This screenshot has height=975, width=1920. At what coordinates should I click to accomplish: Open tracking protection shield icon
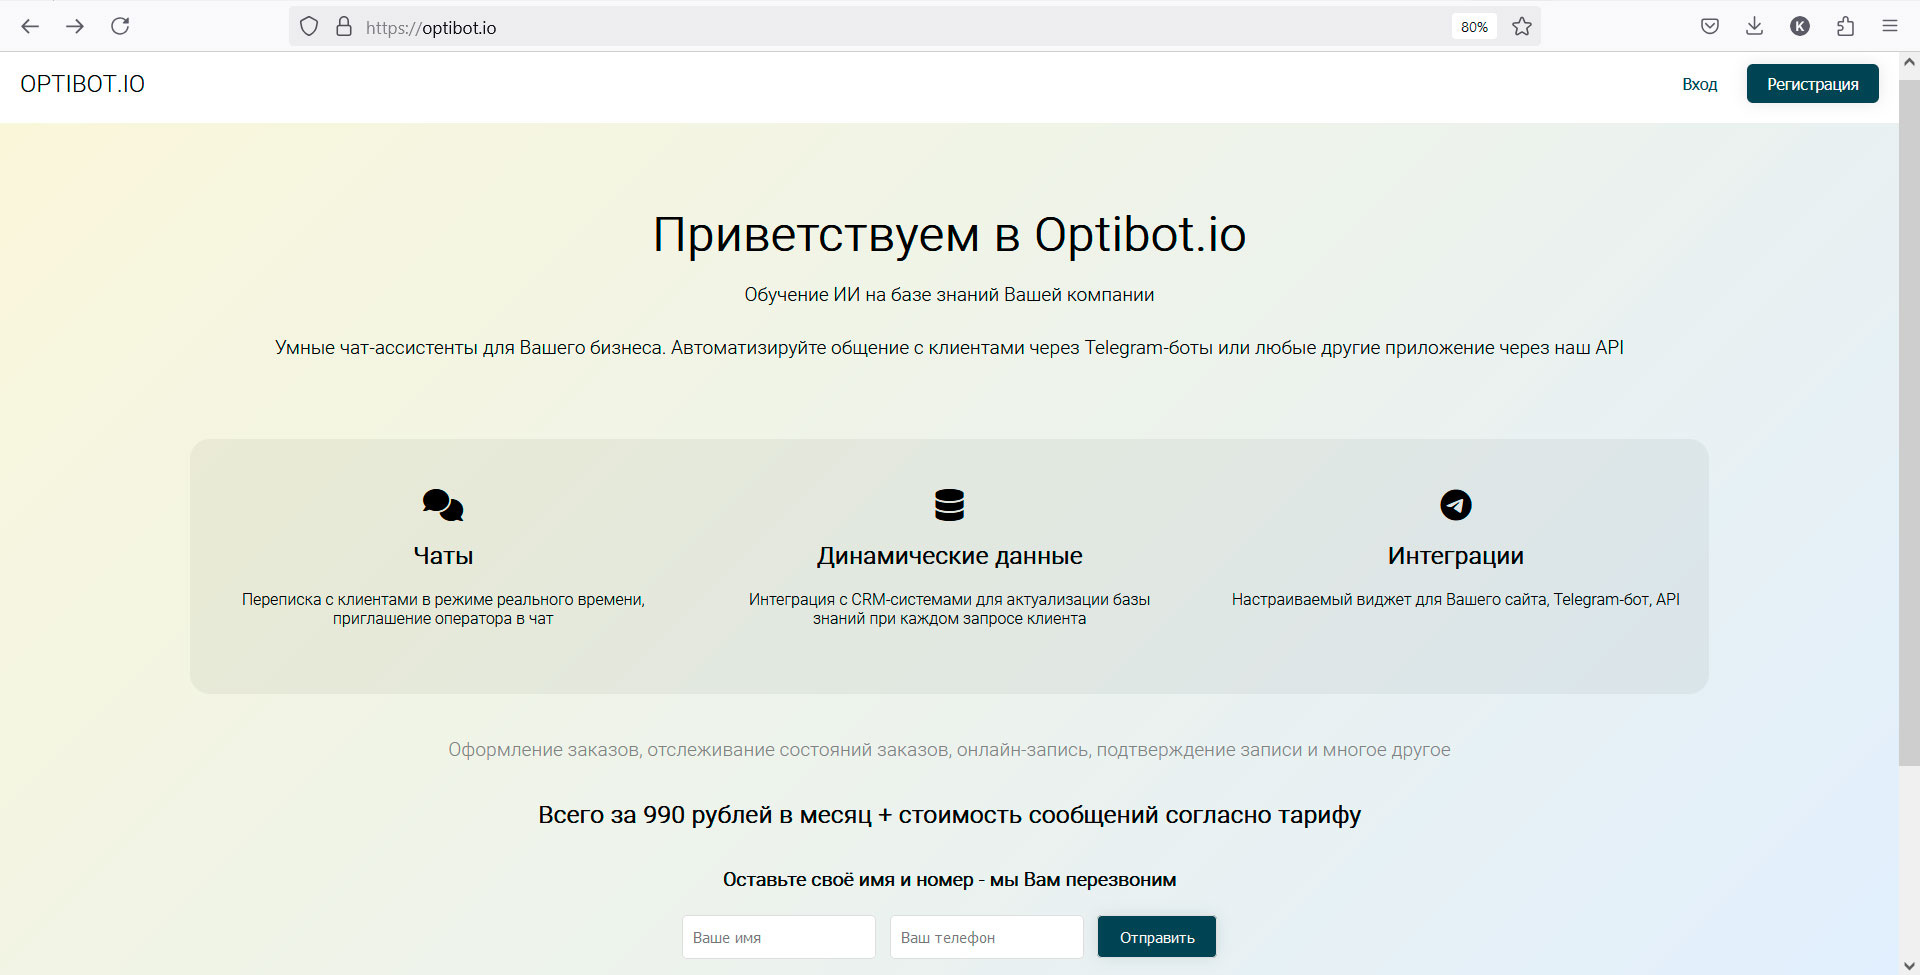(x=309, y=27)
